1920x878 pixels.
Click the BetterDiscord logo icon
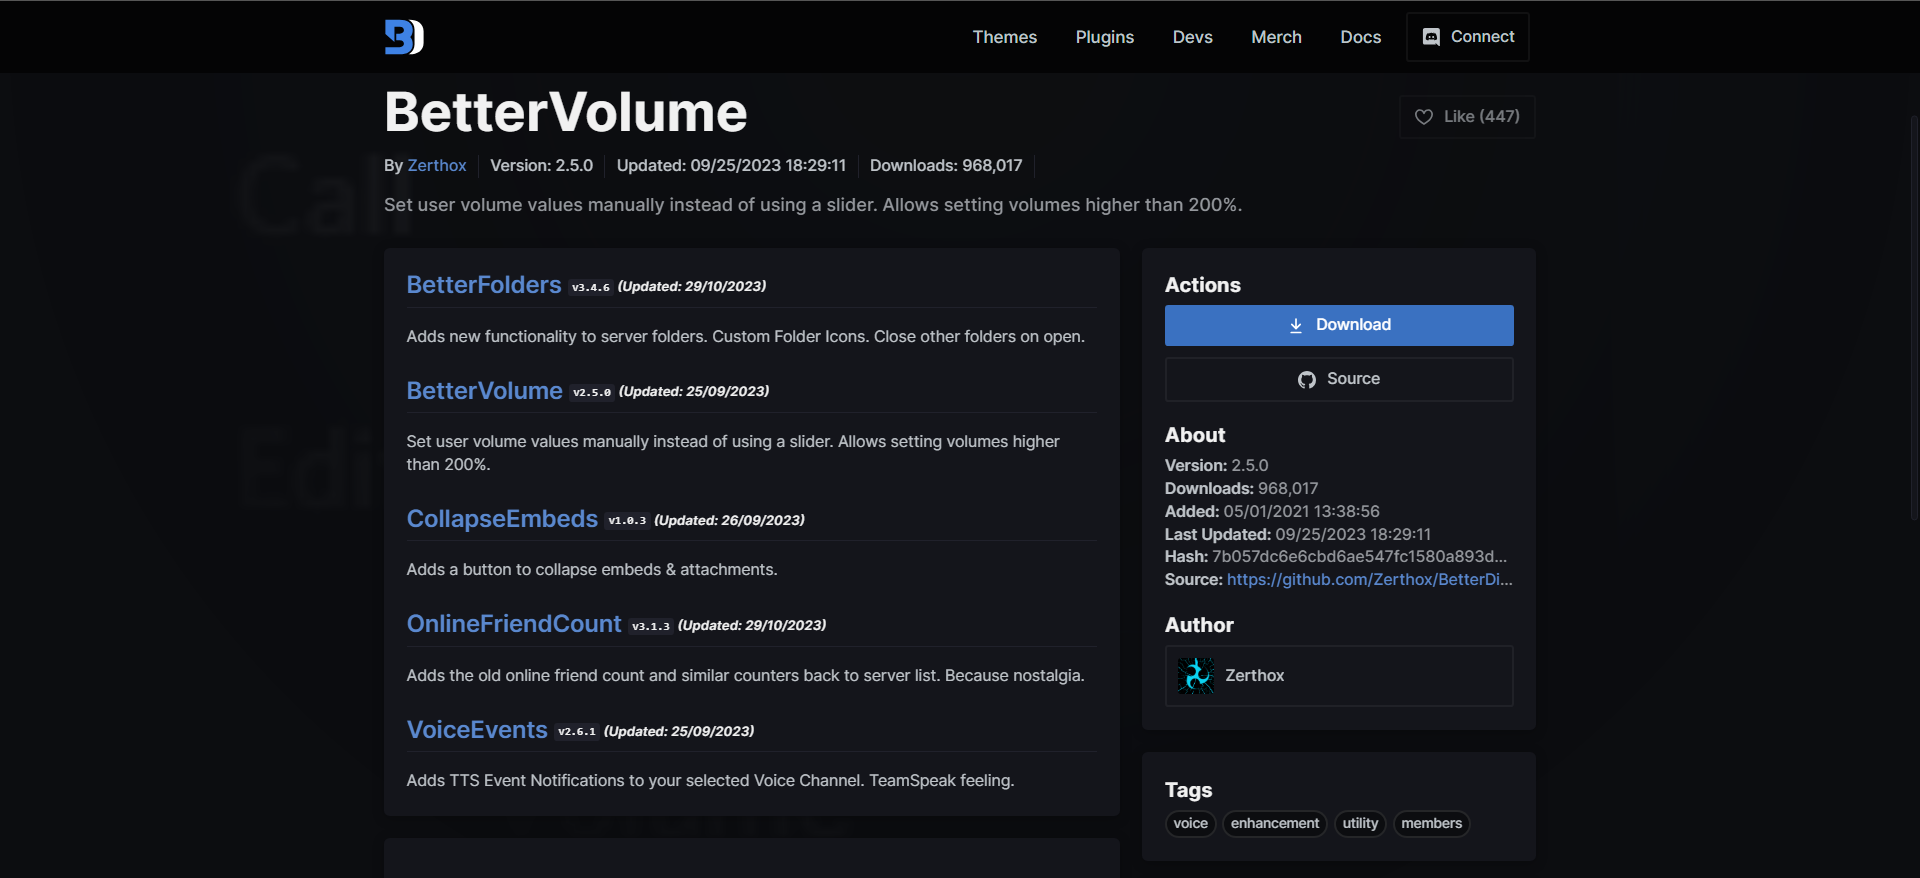click(x=404, y=37)
